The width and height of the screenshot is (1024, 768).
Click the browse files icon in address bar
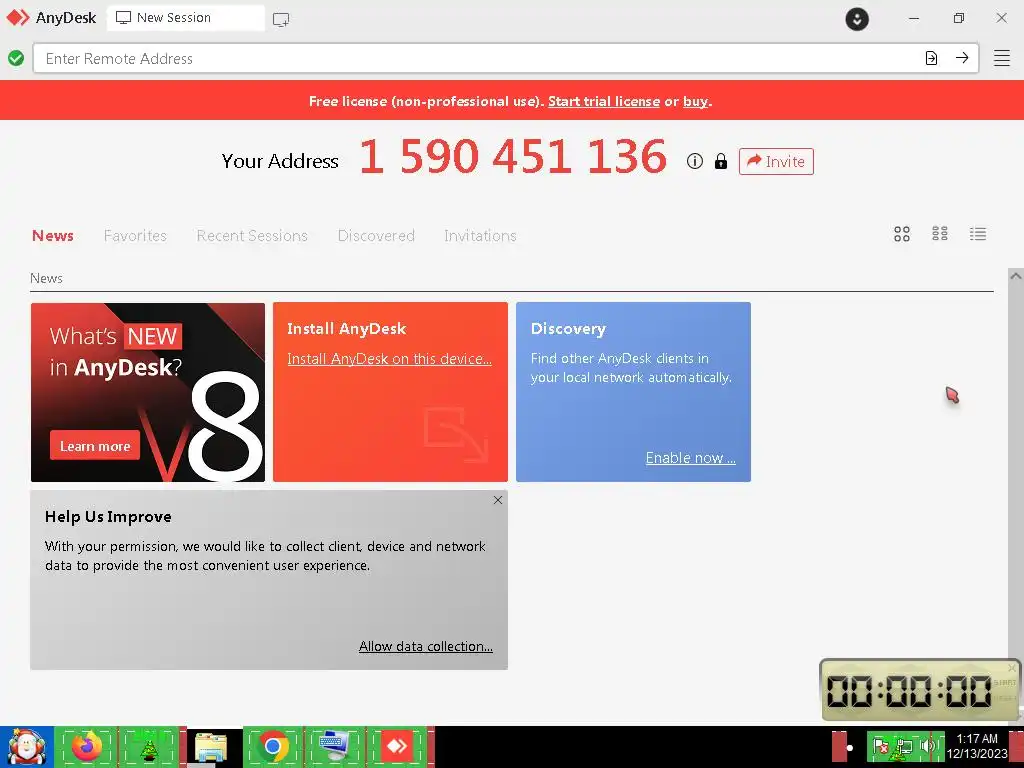click(x=931, y=58)
